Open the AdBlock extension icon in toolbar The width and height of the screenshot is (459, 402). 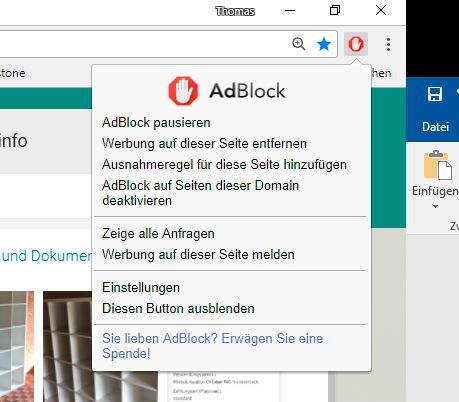(356, 44)
